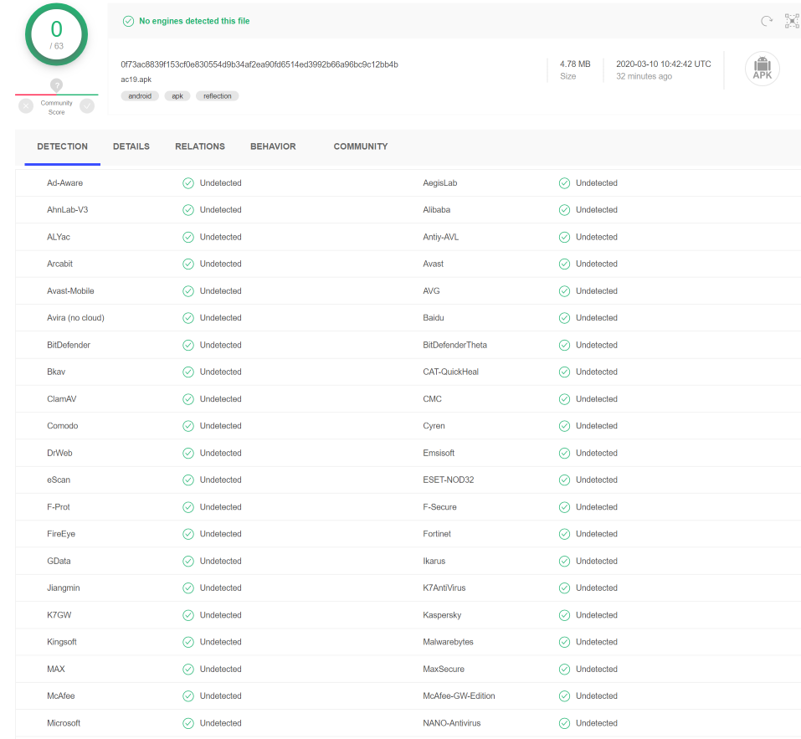Click the AhnLab-V3 undetected check icon

[x=188, y=210]
